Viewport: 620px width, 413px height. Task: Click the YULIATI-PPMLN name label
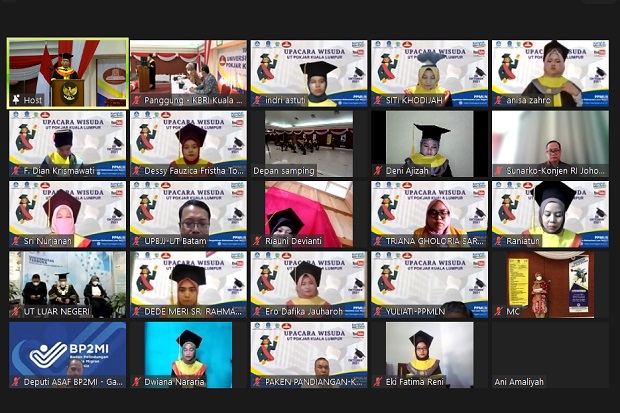[410, 311]
